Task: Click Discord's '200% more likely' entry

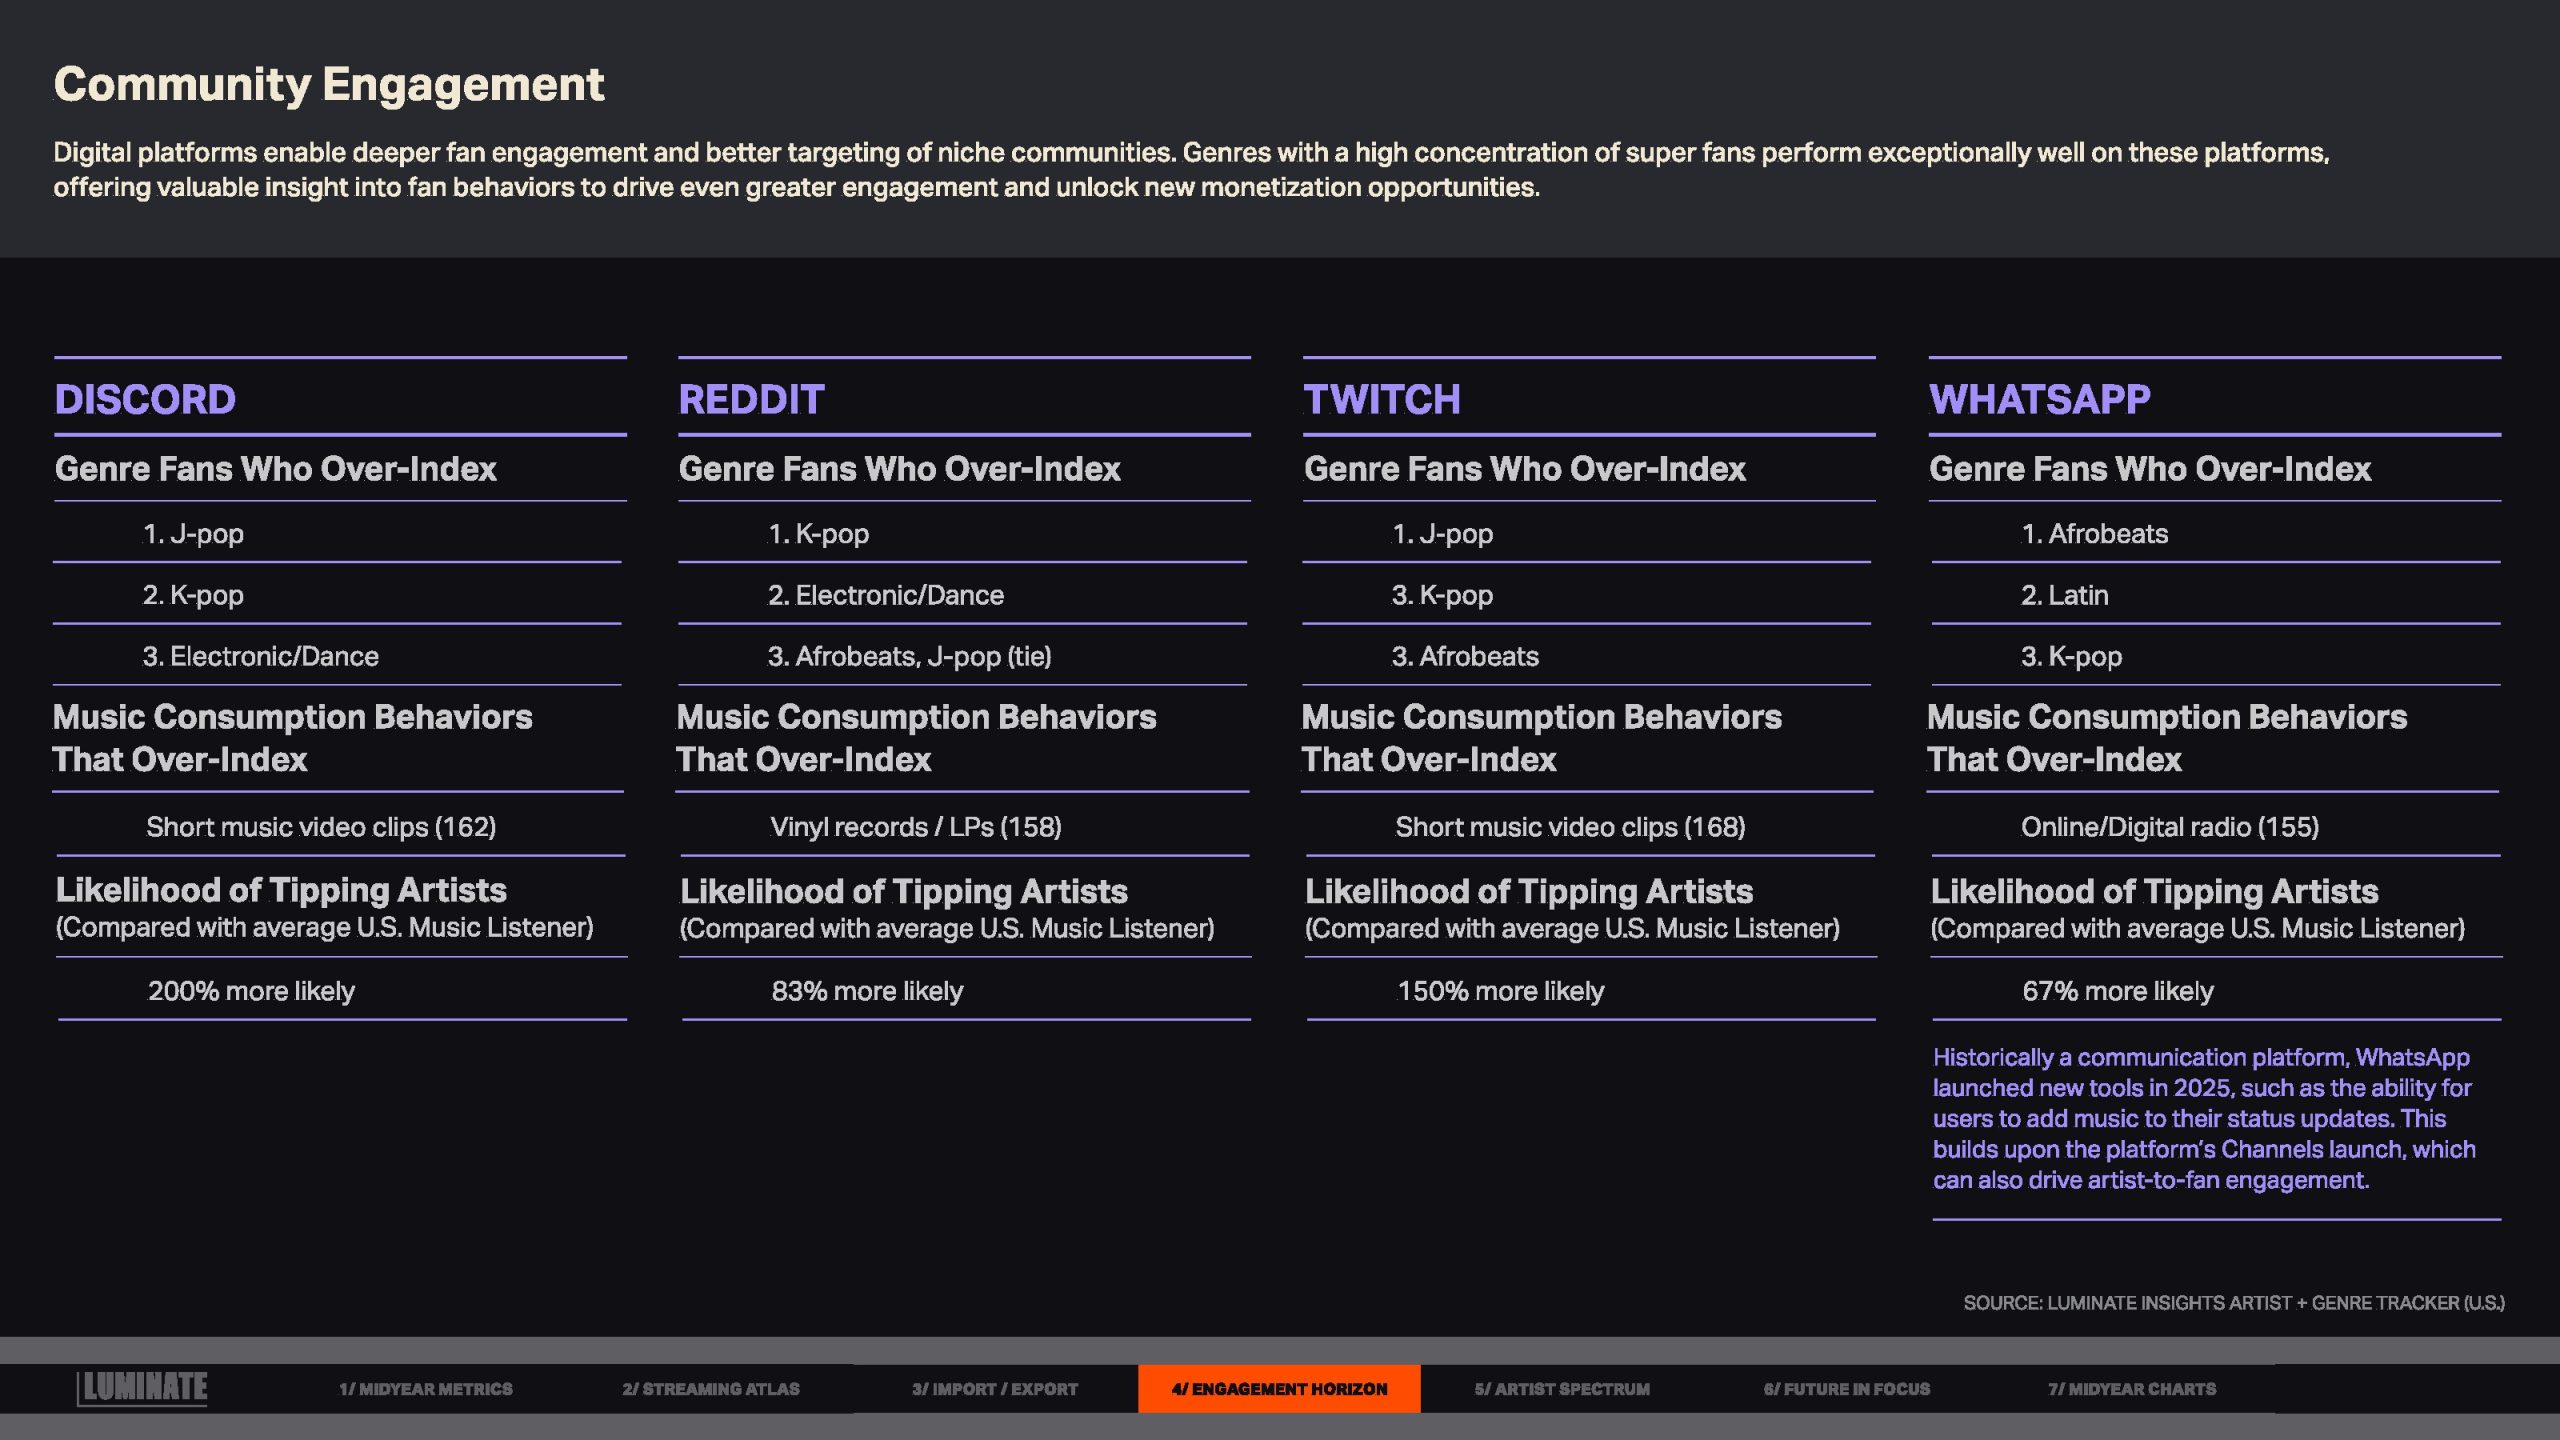Action: 251,991
